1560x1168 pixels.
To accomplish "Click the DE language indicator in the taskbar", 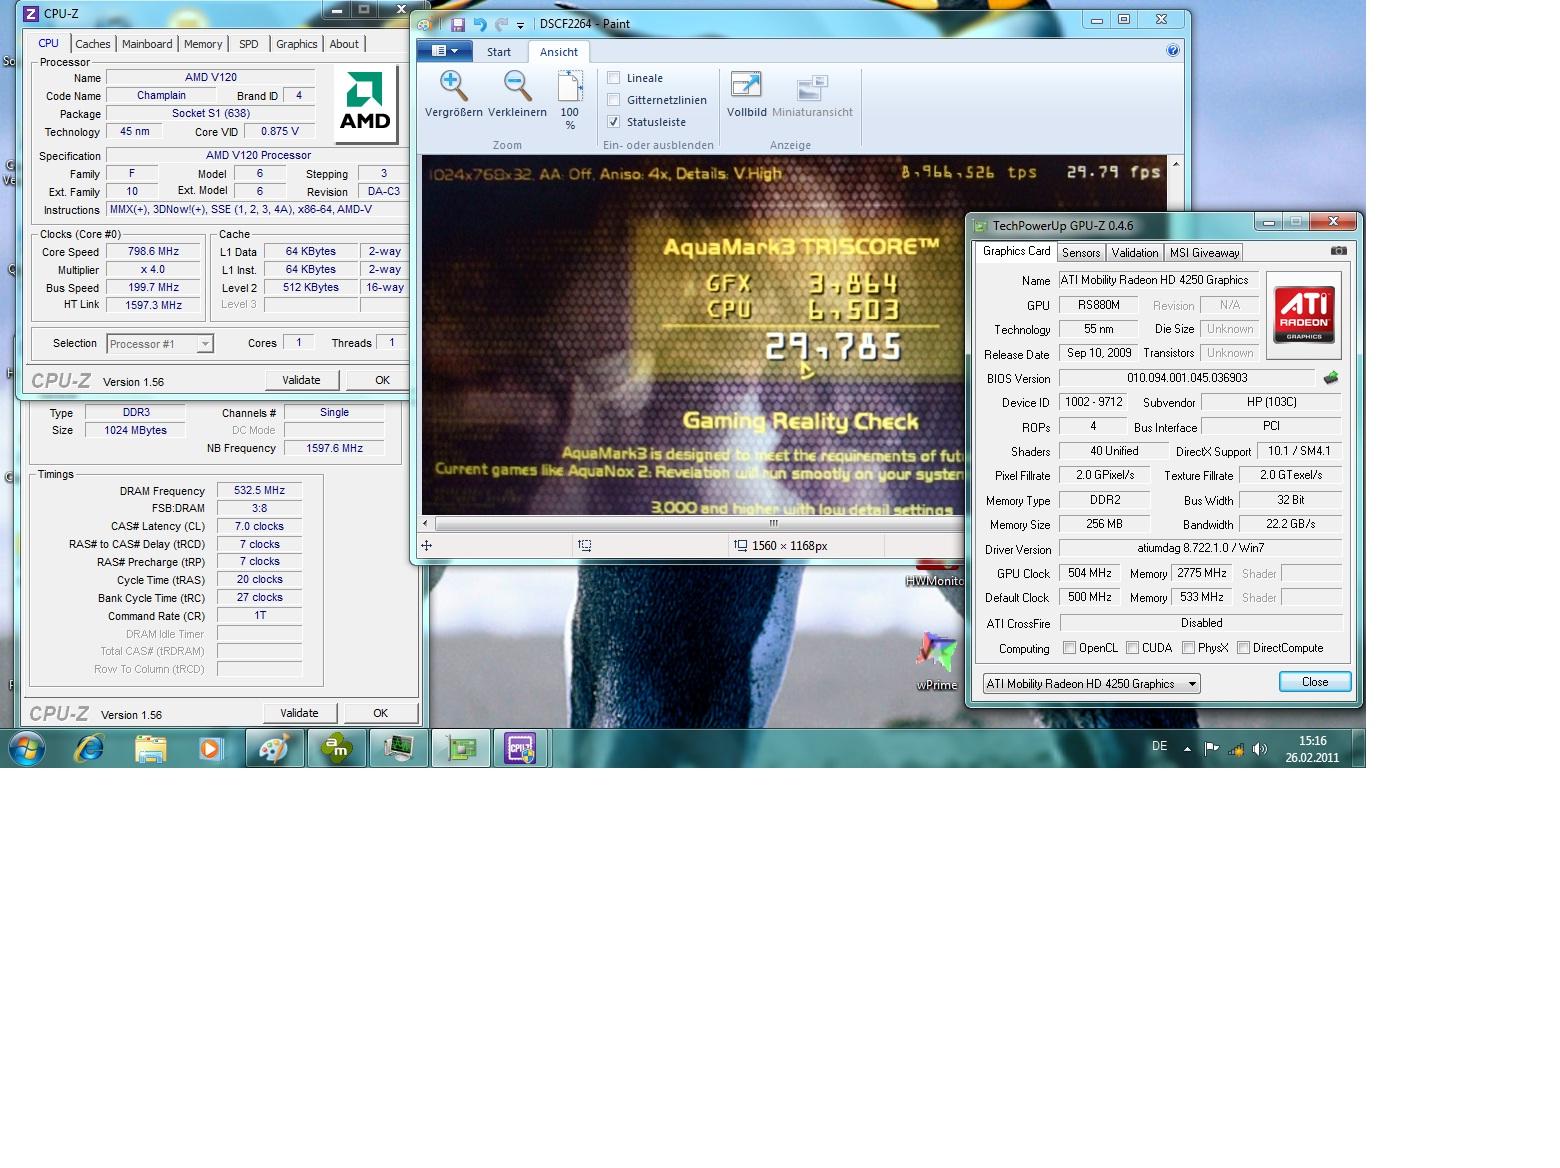I will click(1160, 746).
